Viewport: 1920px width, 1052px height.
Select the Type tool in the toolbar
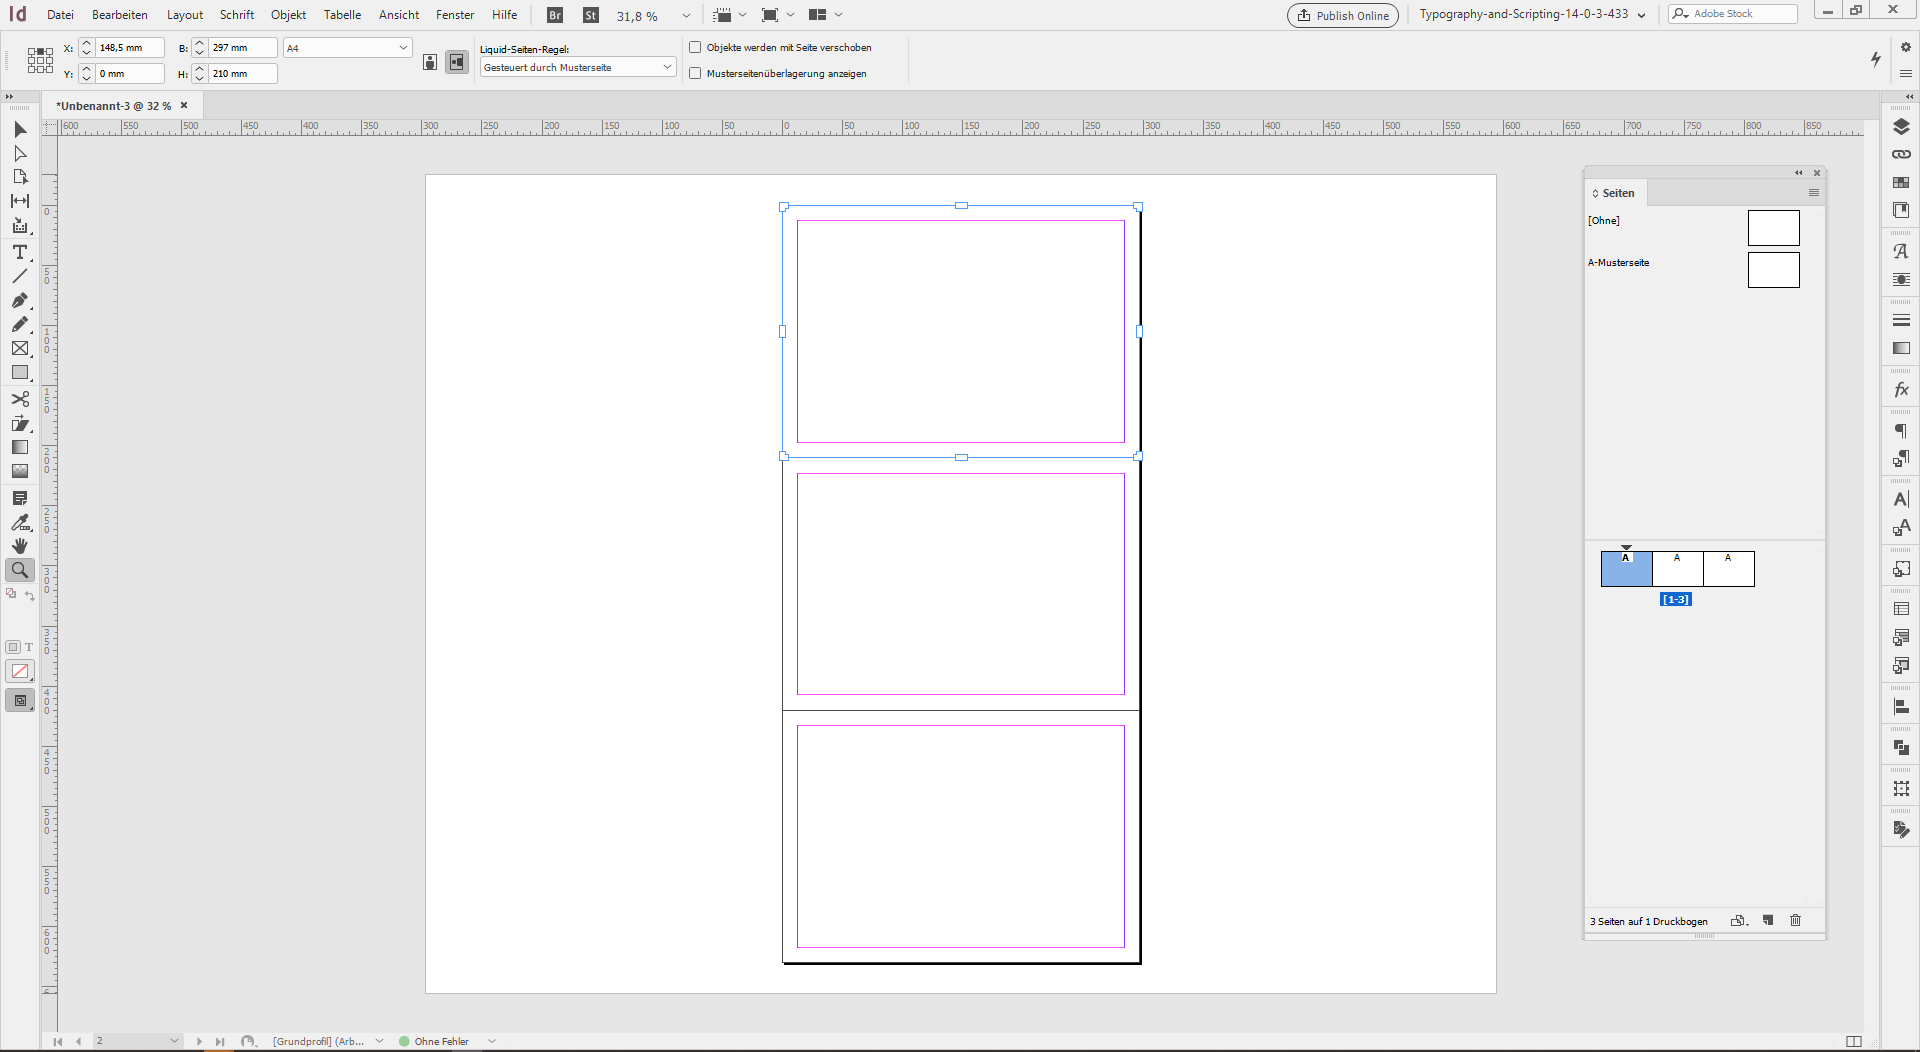(19, 252)
